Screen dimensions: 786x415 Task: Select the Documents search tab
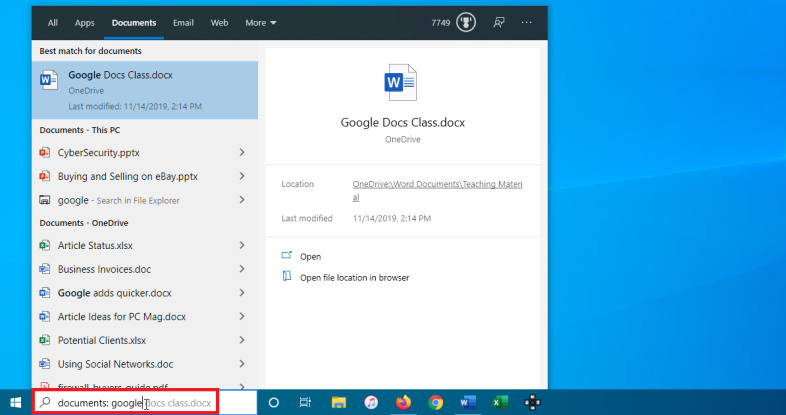point(134,23)
